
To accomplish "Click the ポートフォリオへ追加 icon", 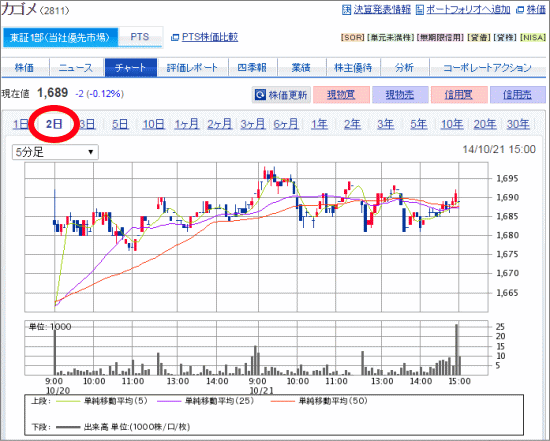I will click(x=420, y=10).
